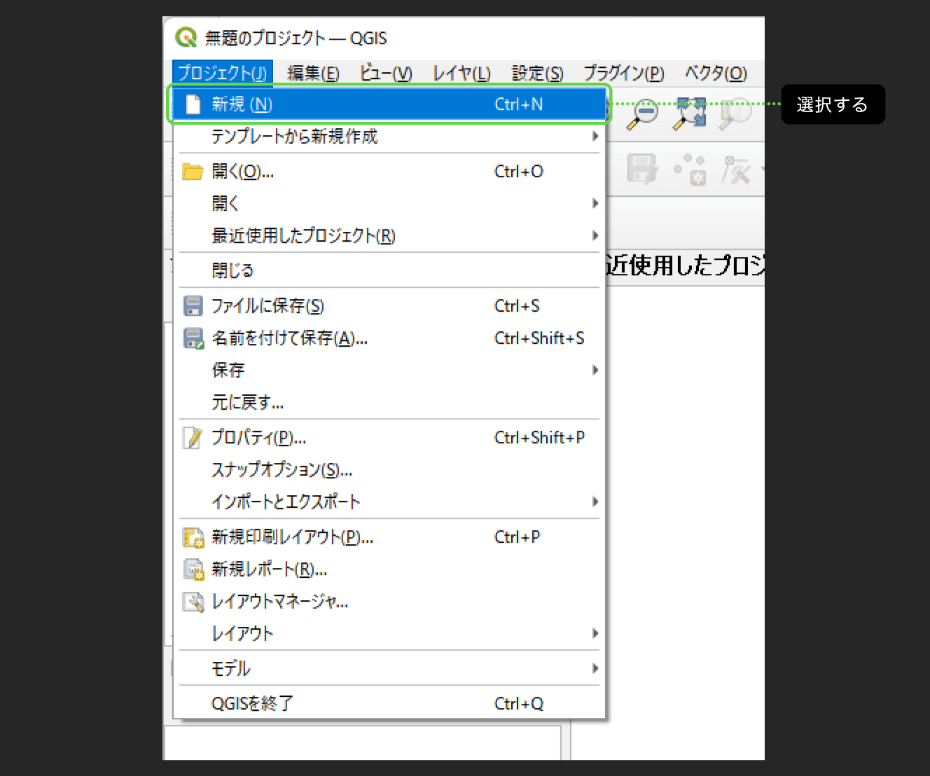
Task: Choose 開く(O)... with folder icon
Action: tap(389, 171)
